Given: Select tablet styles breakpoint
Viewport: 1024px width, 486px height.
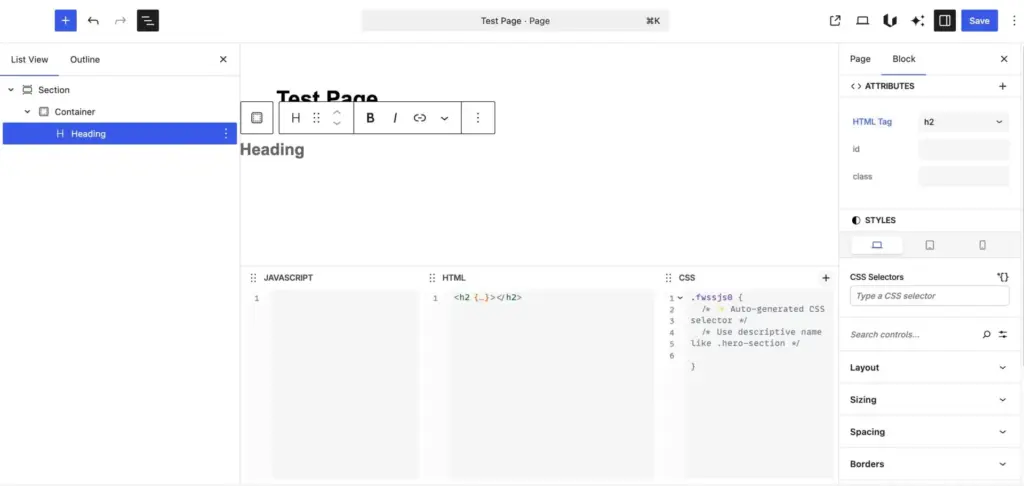Looking at the screenshot, I should [x=929, y=245].
